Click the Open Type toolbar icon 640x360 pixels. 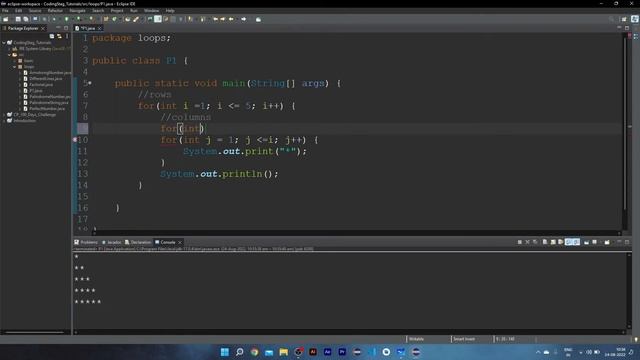coord(128,19)
